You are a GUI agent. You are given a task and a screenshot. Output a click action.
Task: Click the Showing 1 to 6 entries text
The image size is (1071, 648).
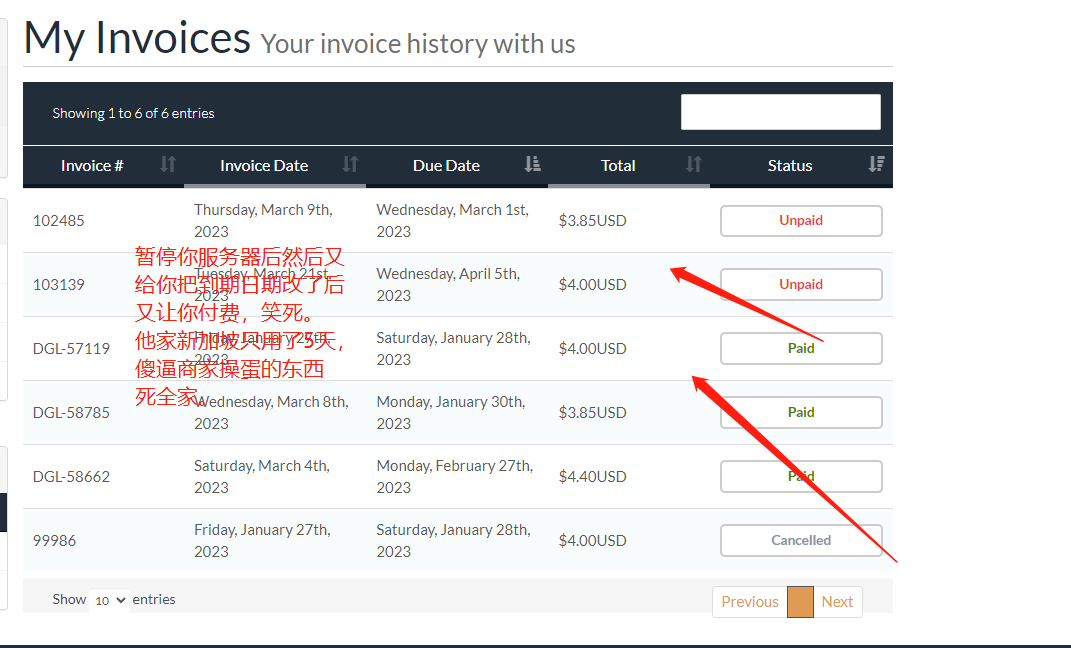(133, 113)
